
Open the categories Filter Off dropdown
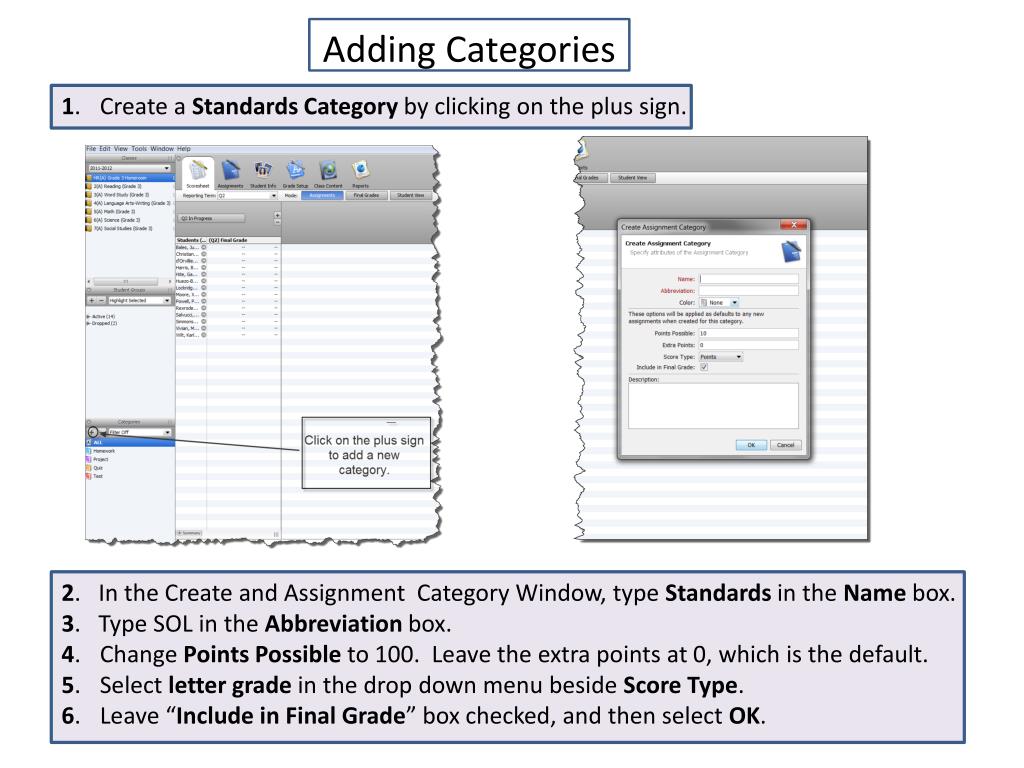tap(139, 432)
